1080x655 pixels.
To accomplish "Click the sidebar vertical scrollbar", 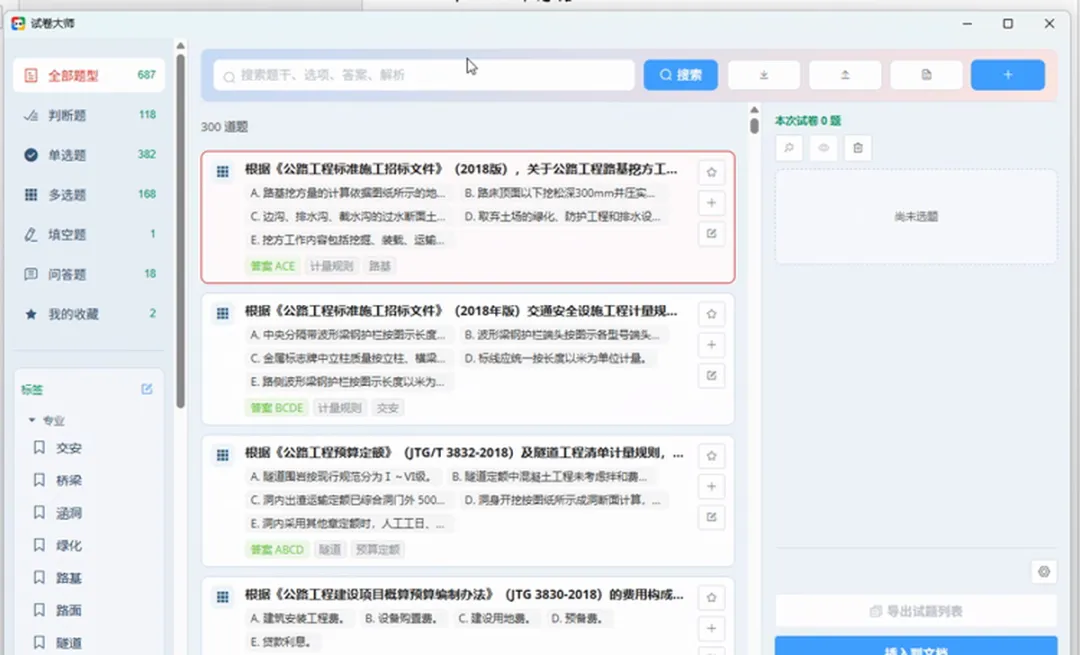I will point(180,231).
